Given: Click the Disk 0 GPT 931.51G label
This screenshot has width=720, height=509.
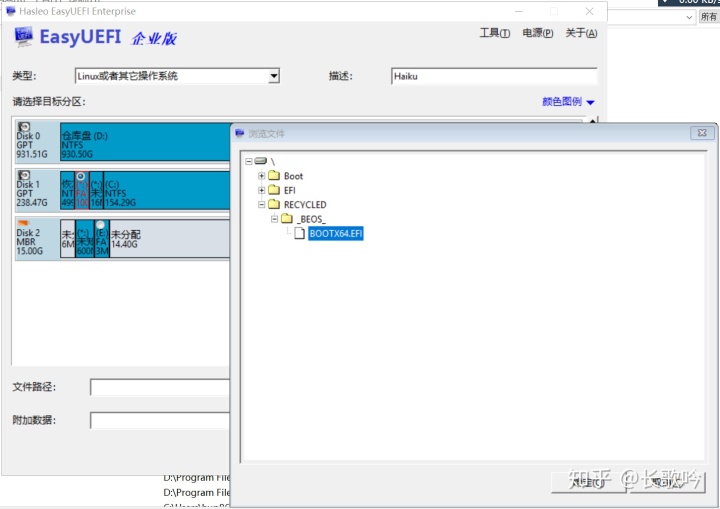Looking at the screenshot, I should pyautogui.click(x=32, y=145).
